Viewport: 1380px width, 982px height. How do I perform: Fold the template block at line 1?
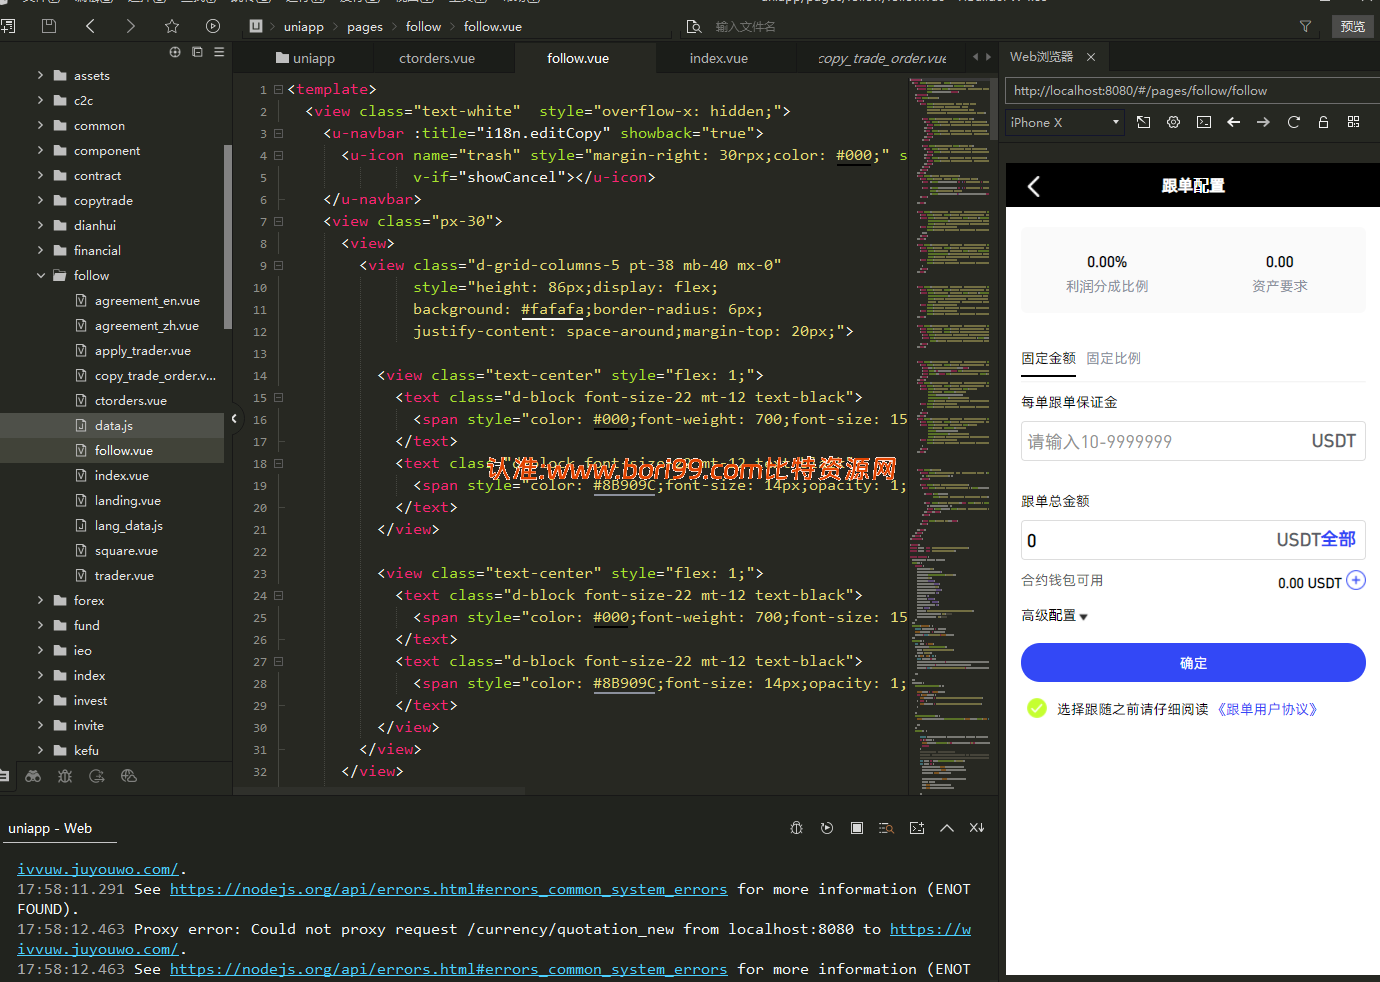point(278,89)
